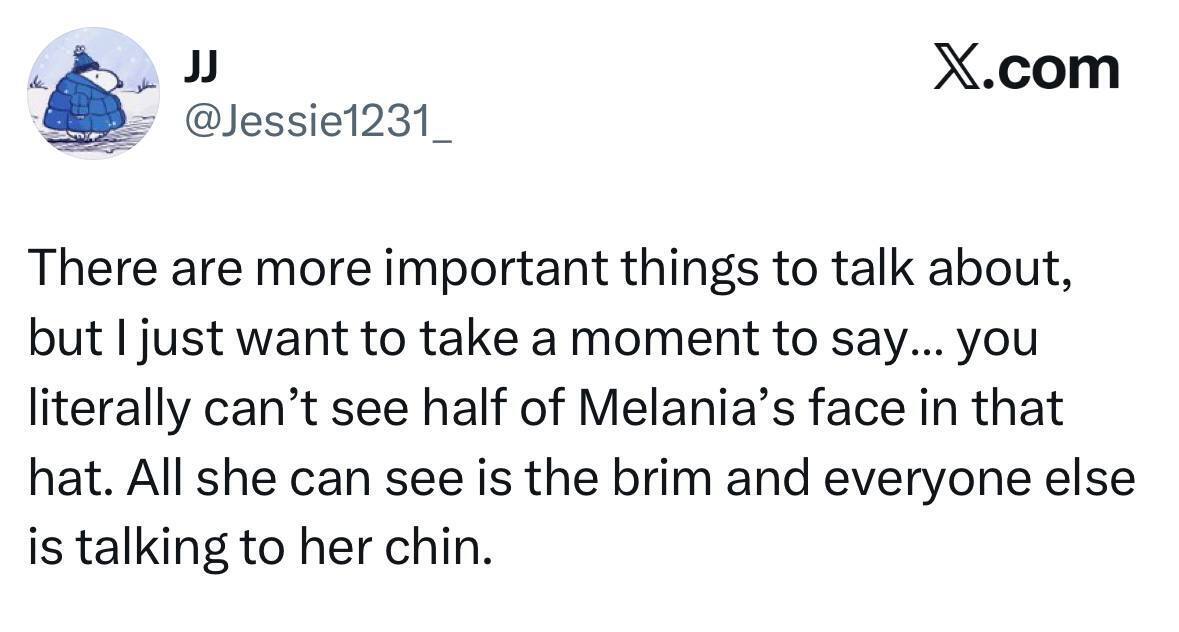This screenshot has width=1179, height=632.
Task: Click the X logo icon
Action: coord(957,69)
